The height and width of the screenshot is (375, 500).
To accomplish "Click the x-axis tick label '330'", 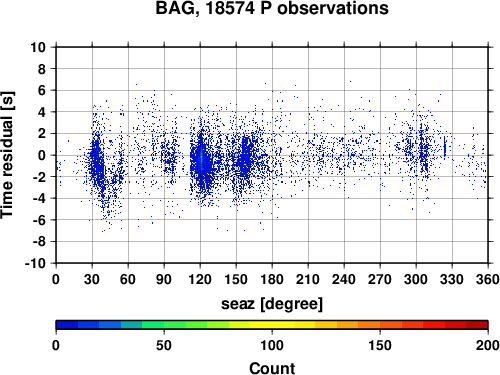I will [x=452, y=279].
